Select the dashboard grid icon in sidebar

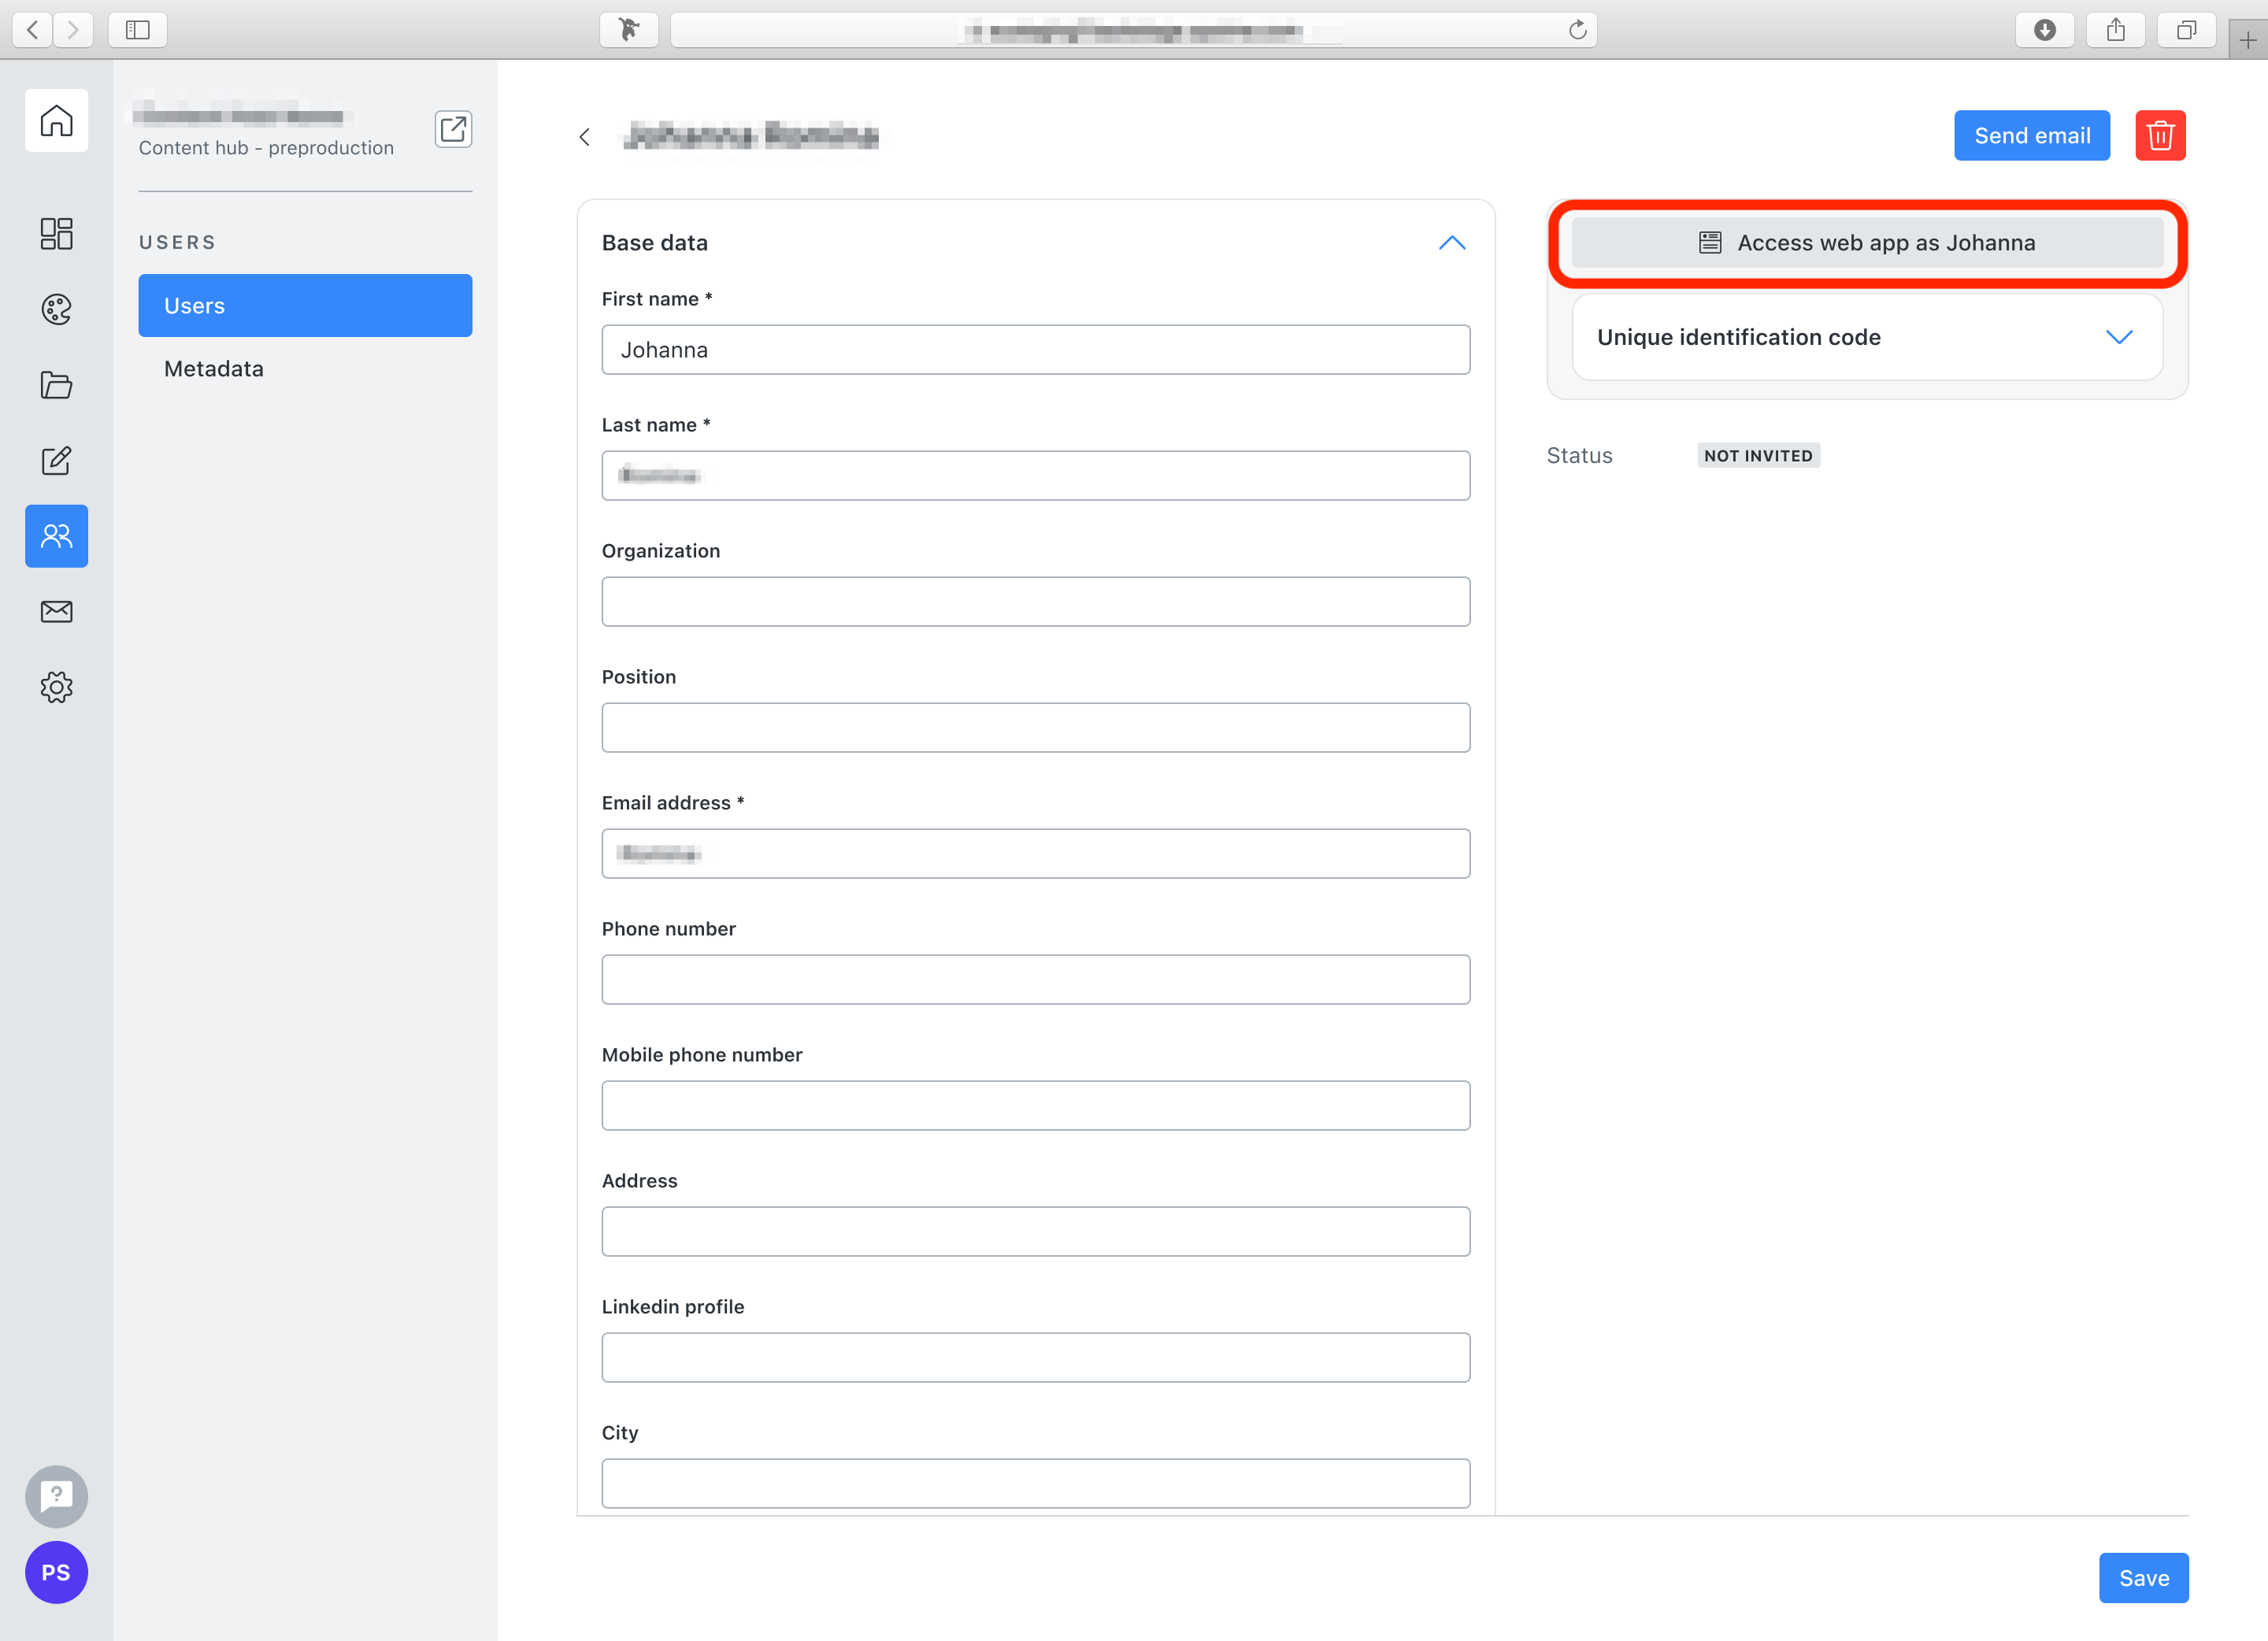[x=56, y=233]
